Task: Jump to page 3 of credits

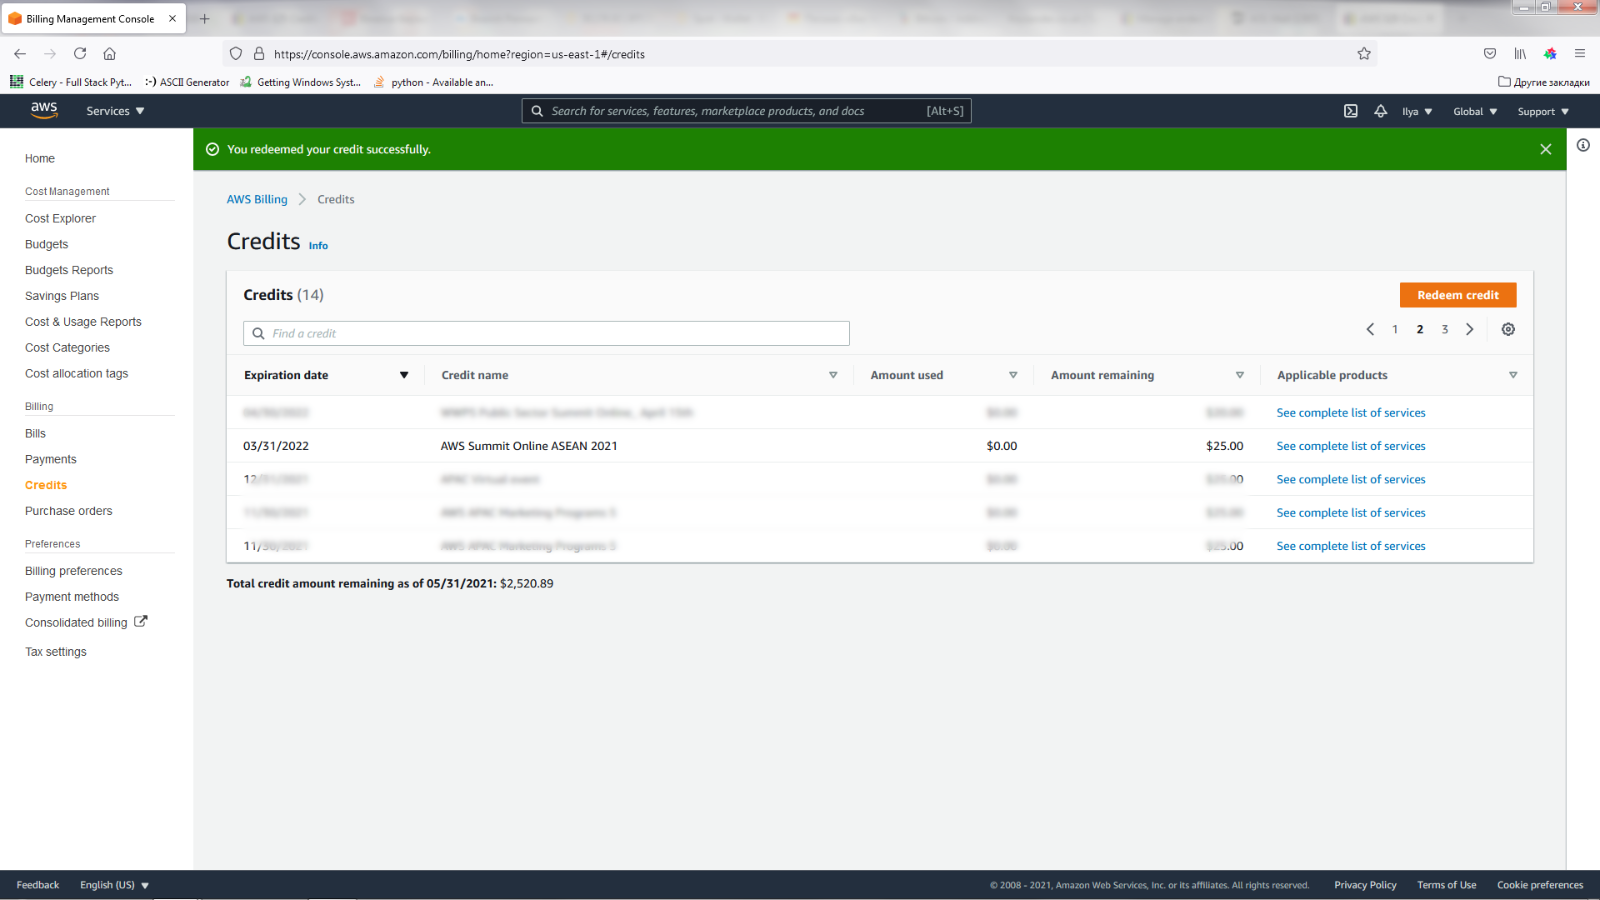Action: click(1444, 329)
